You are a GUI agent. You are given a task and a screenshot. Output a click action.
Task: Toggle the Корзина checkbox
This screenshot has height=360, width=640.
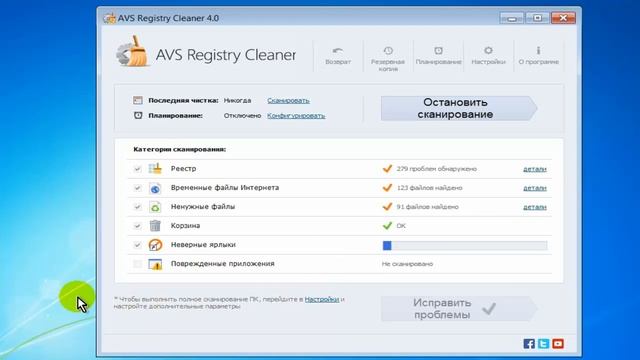[137, 226]
